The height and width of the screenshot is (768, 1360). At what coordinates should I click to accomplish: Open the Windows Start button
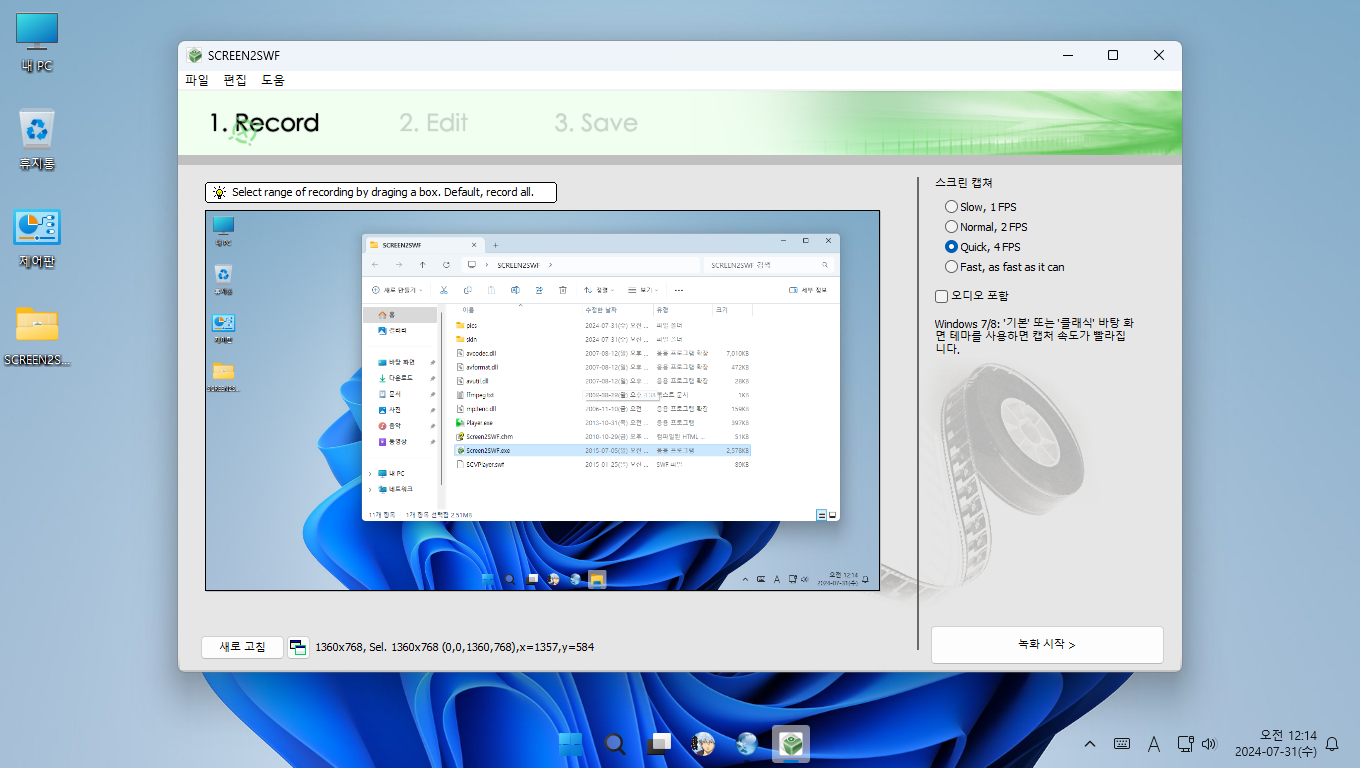coord(571,744)
